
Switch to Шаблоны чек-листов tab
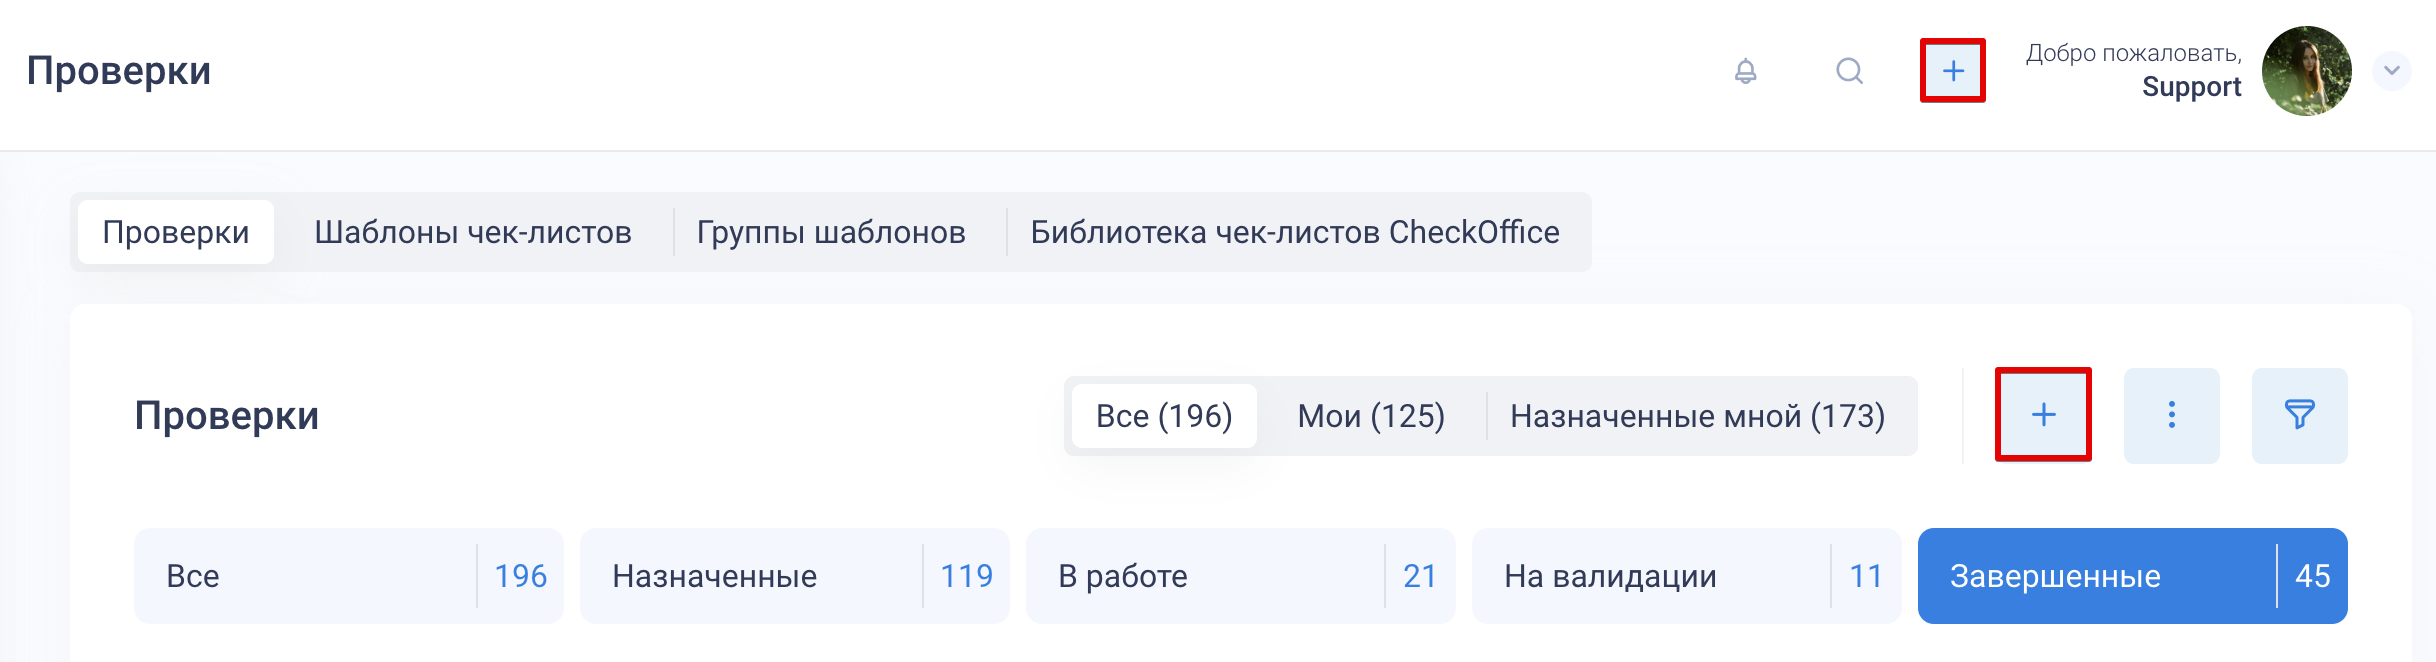(x=473, y=232)
